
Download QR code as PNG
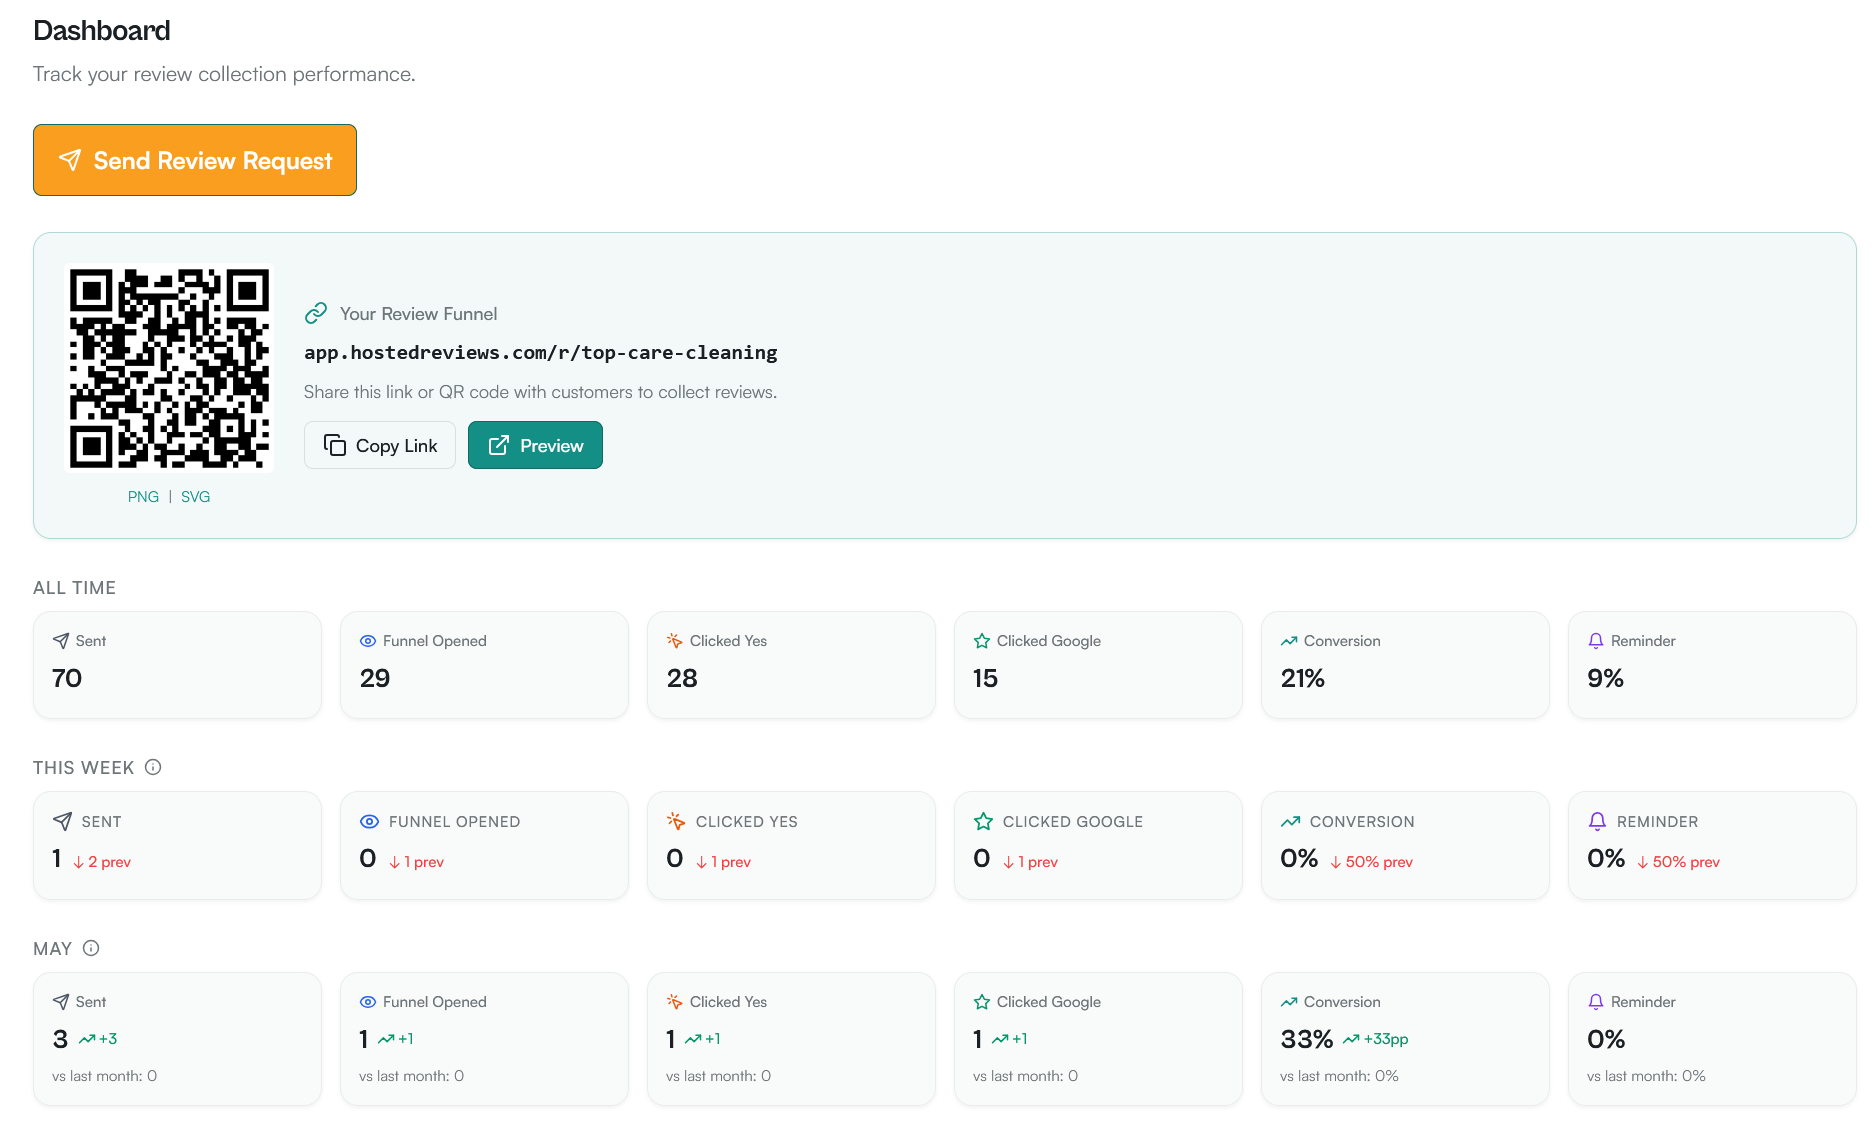click(x=143, y=497)
